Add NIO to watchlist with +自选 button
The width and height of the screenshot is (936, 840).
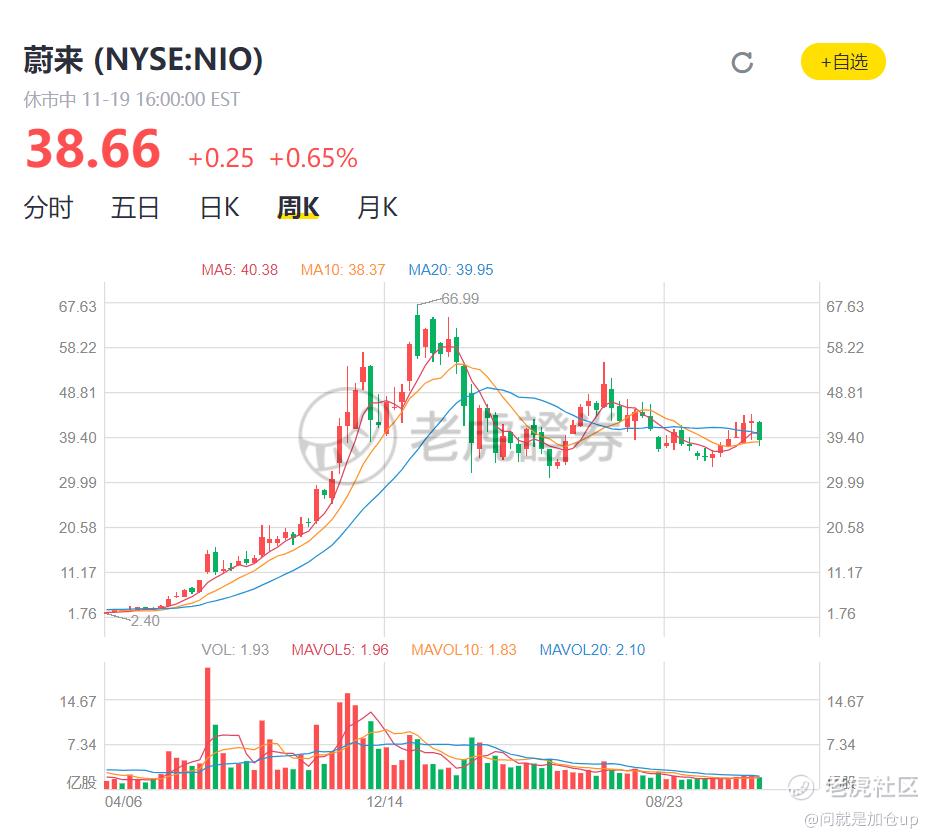[x=843, y=61]
